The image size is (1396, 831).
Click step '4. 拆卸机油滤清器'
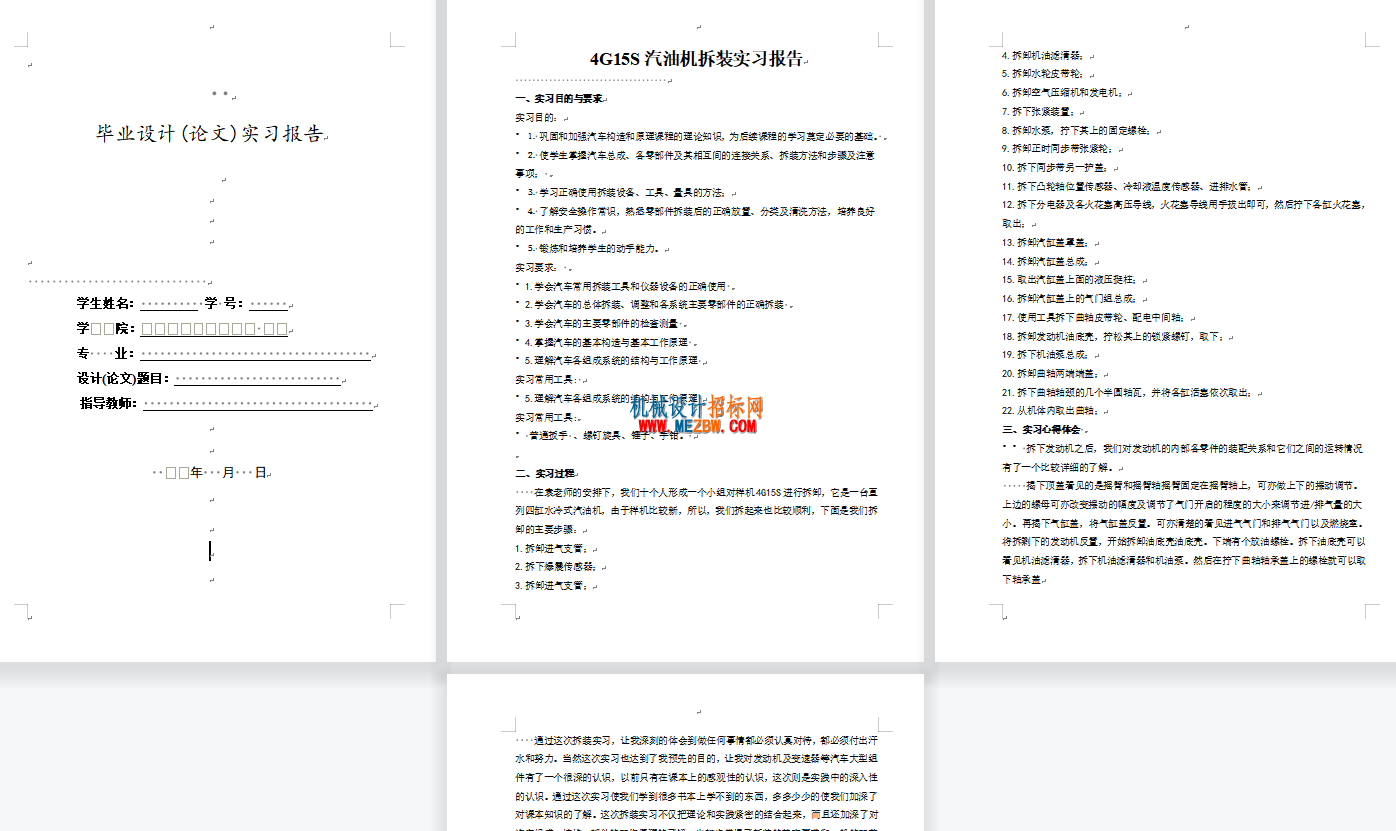(1042, 55)
